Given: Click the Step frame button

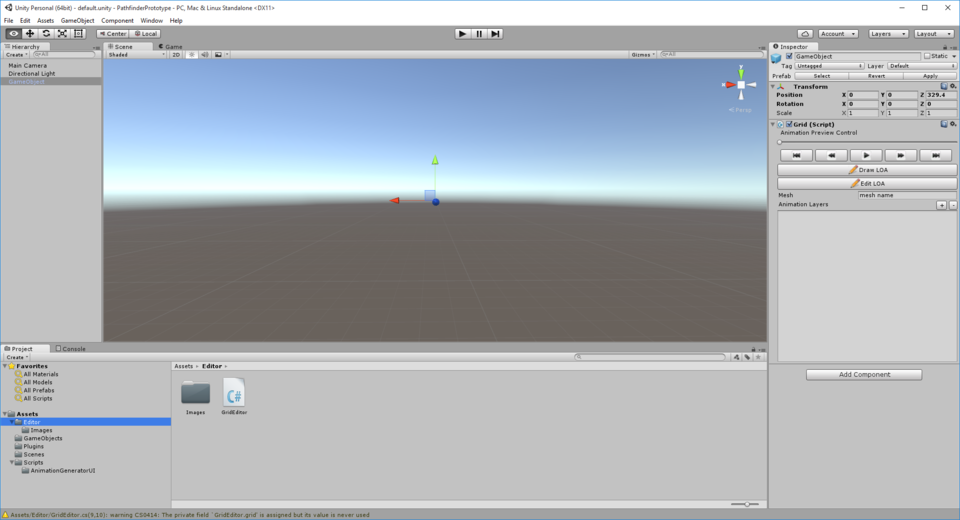Looking at the screenshot, I should (x=495, y=33).
